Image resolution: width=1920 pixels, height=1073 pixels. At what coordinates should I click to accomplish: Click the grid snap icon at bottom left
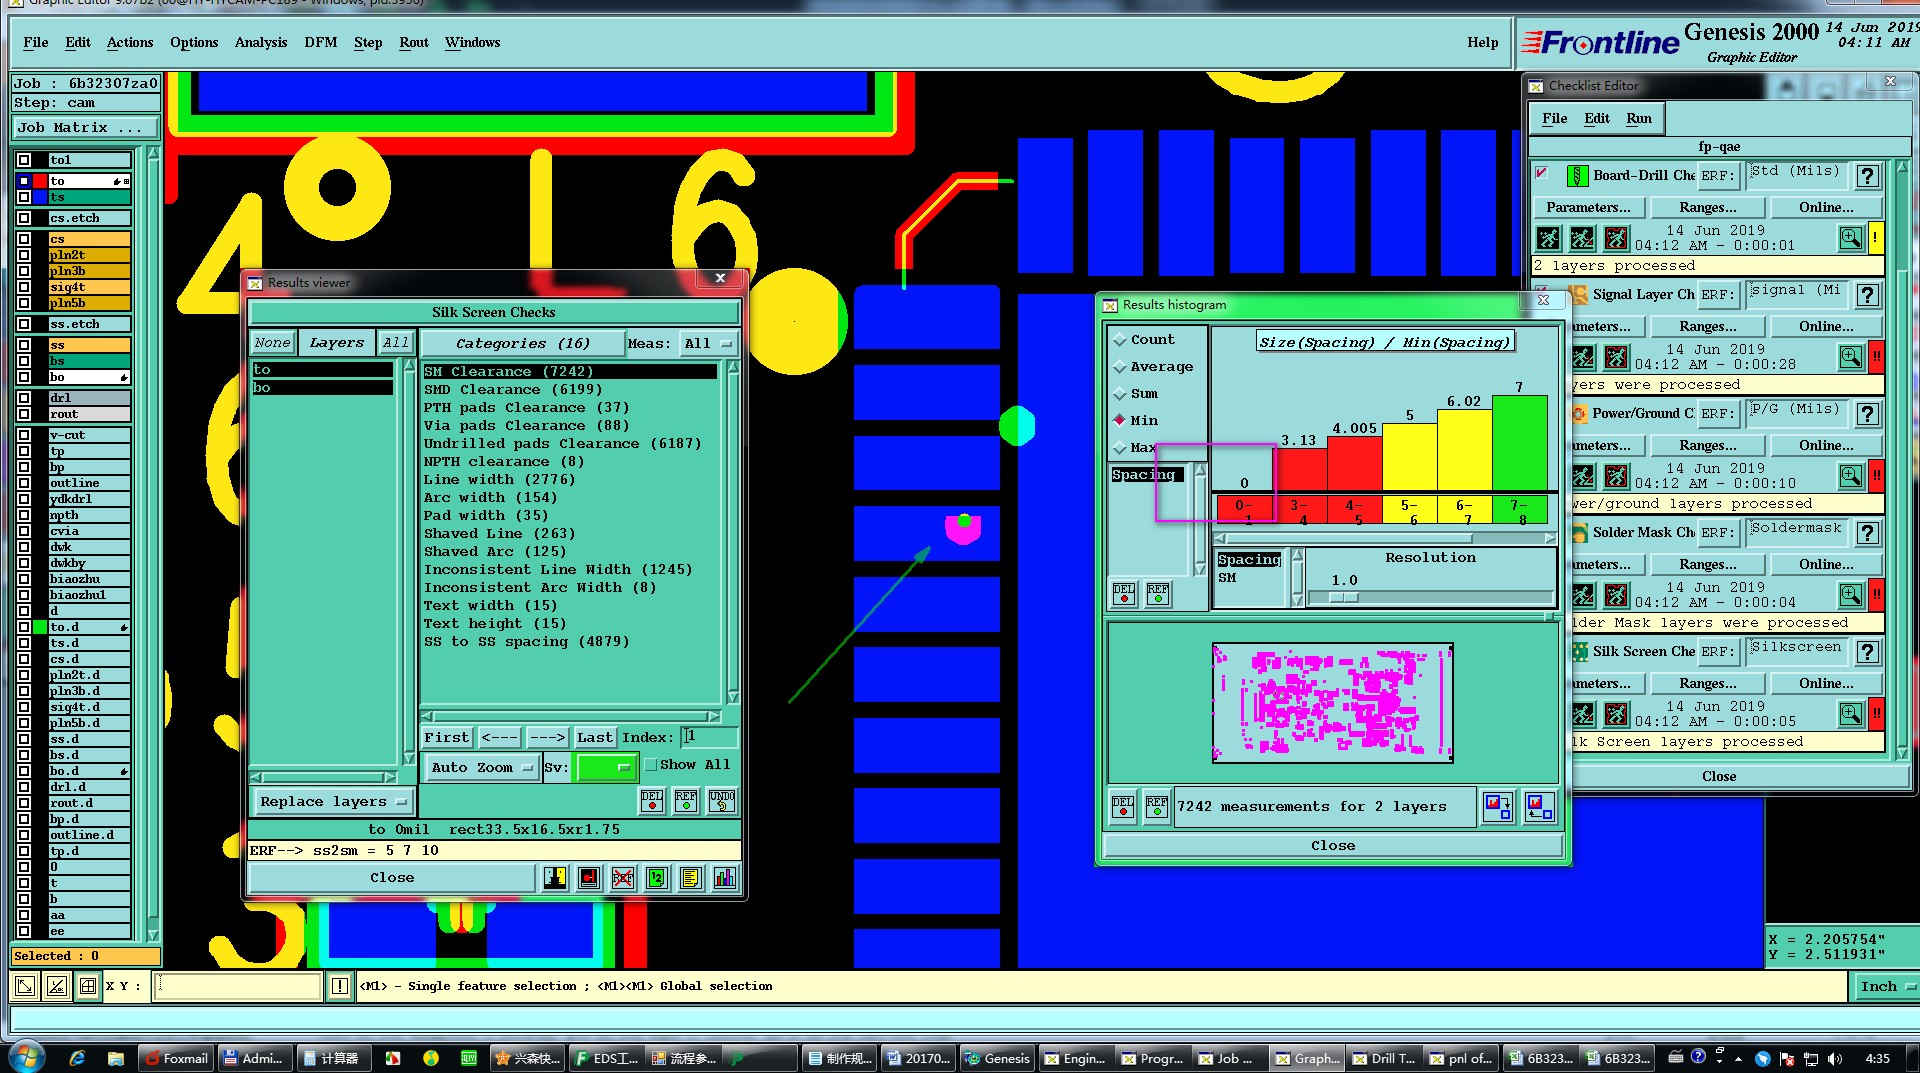[88, 987]
